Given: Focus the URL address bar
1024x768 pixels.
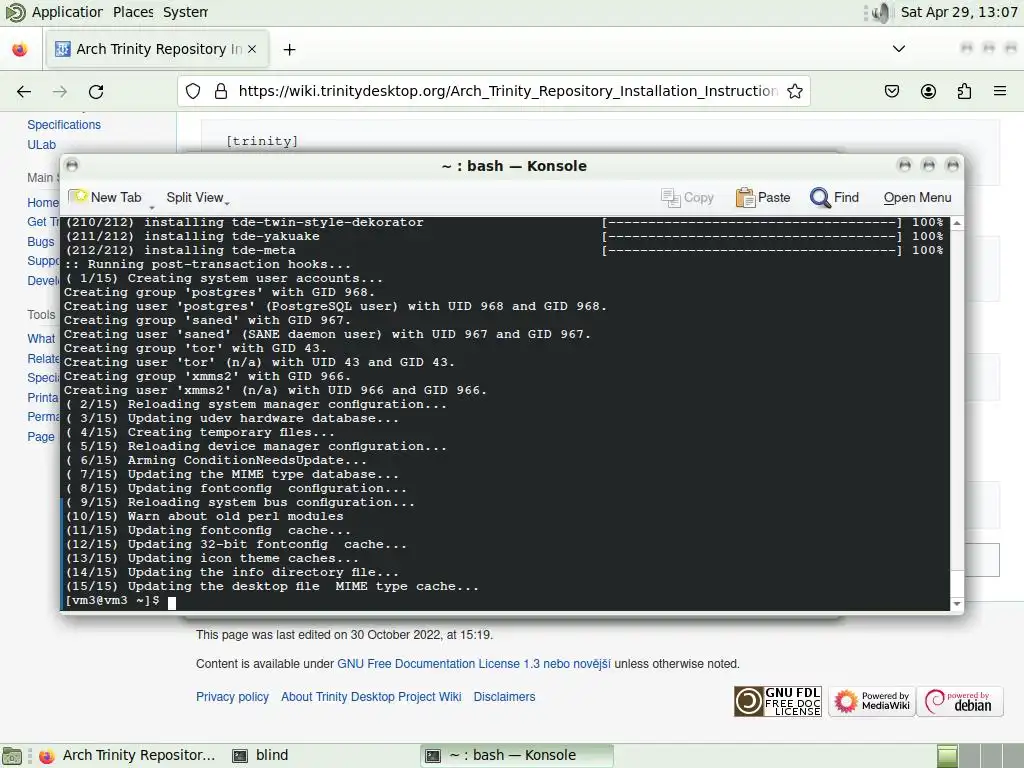Looking at the screenshot, I should pyautogui.click(x=508, y=91).
